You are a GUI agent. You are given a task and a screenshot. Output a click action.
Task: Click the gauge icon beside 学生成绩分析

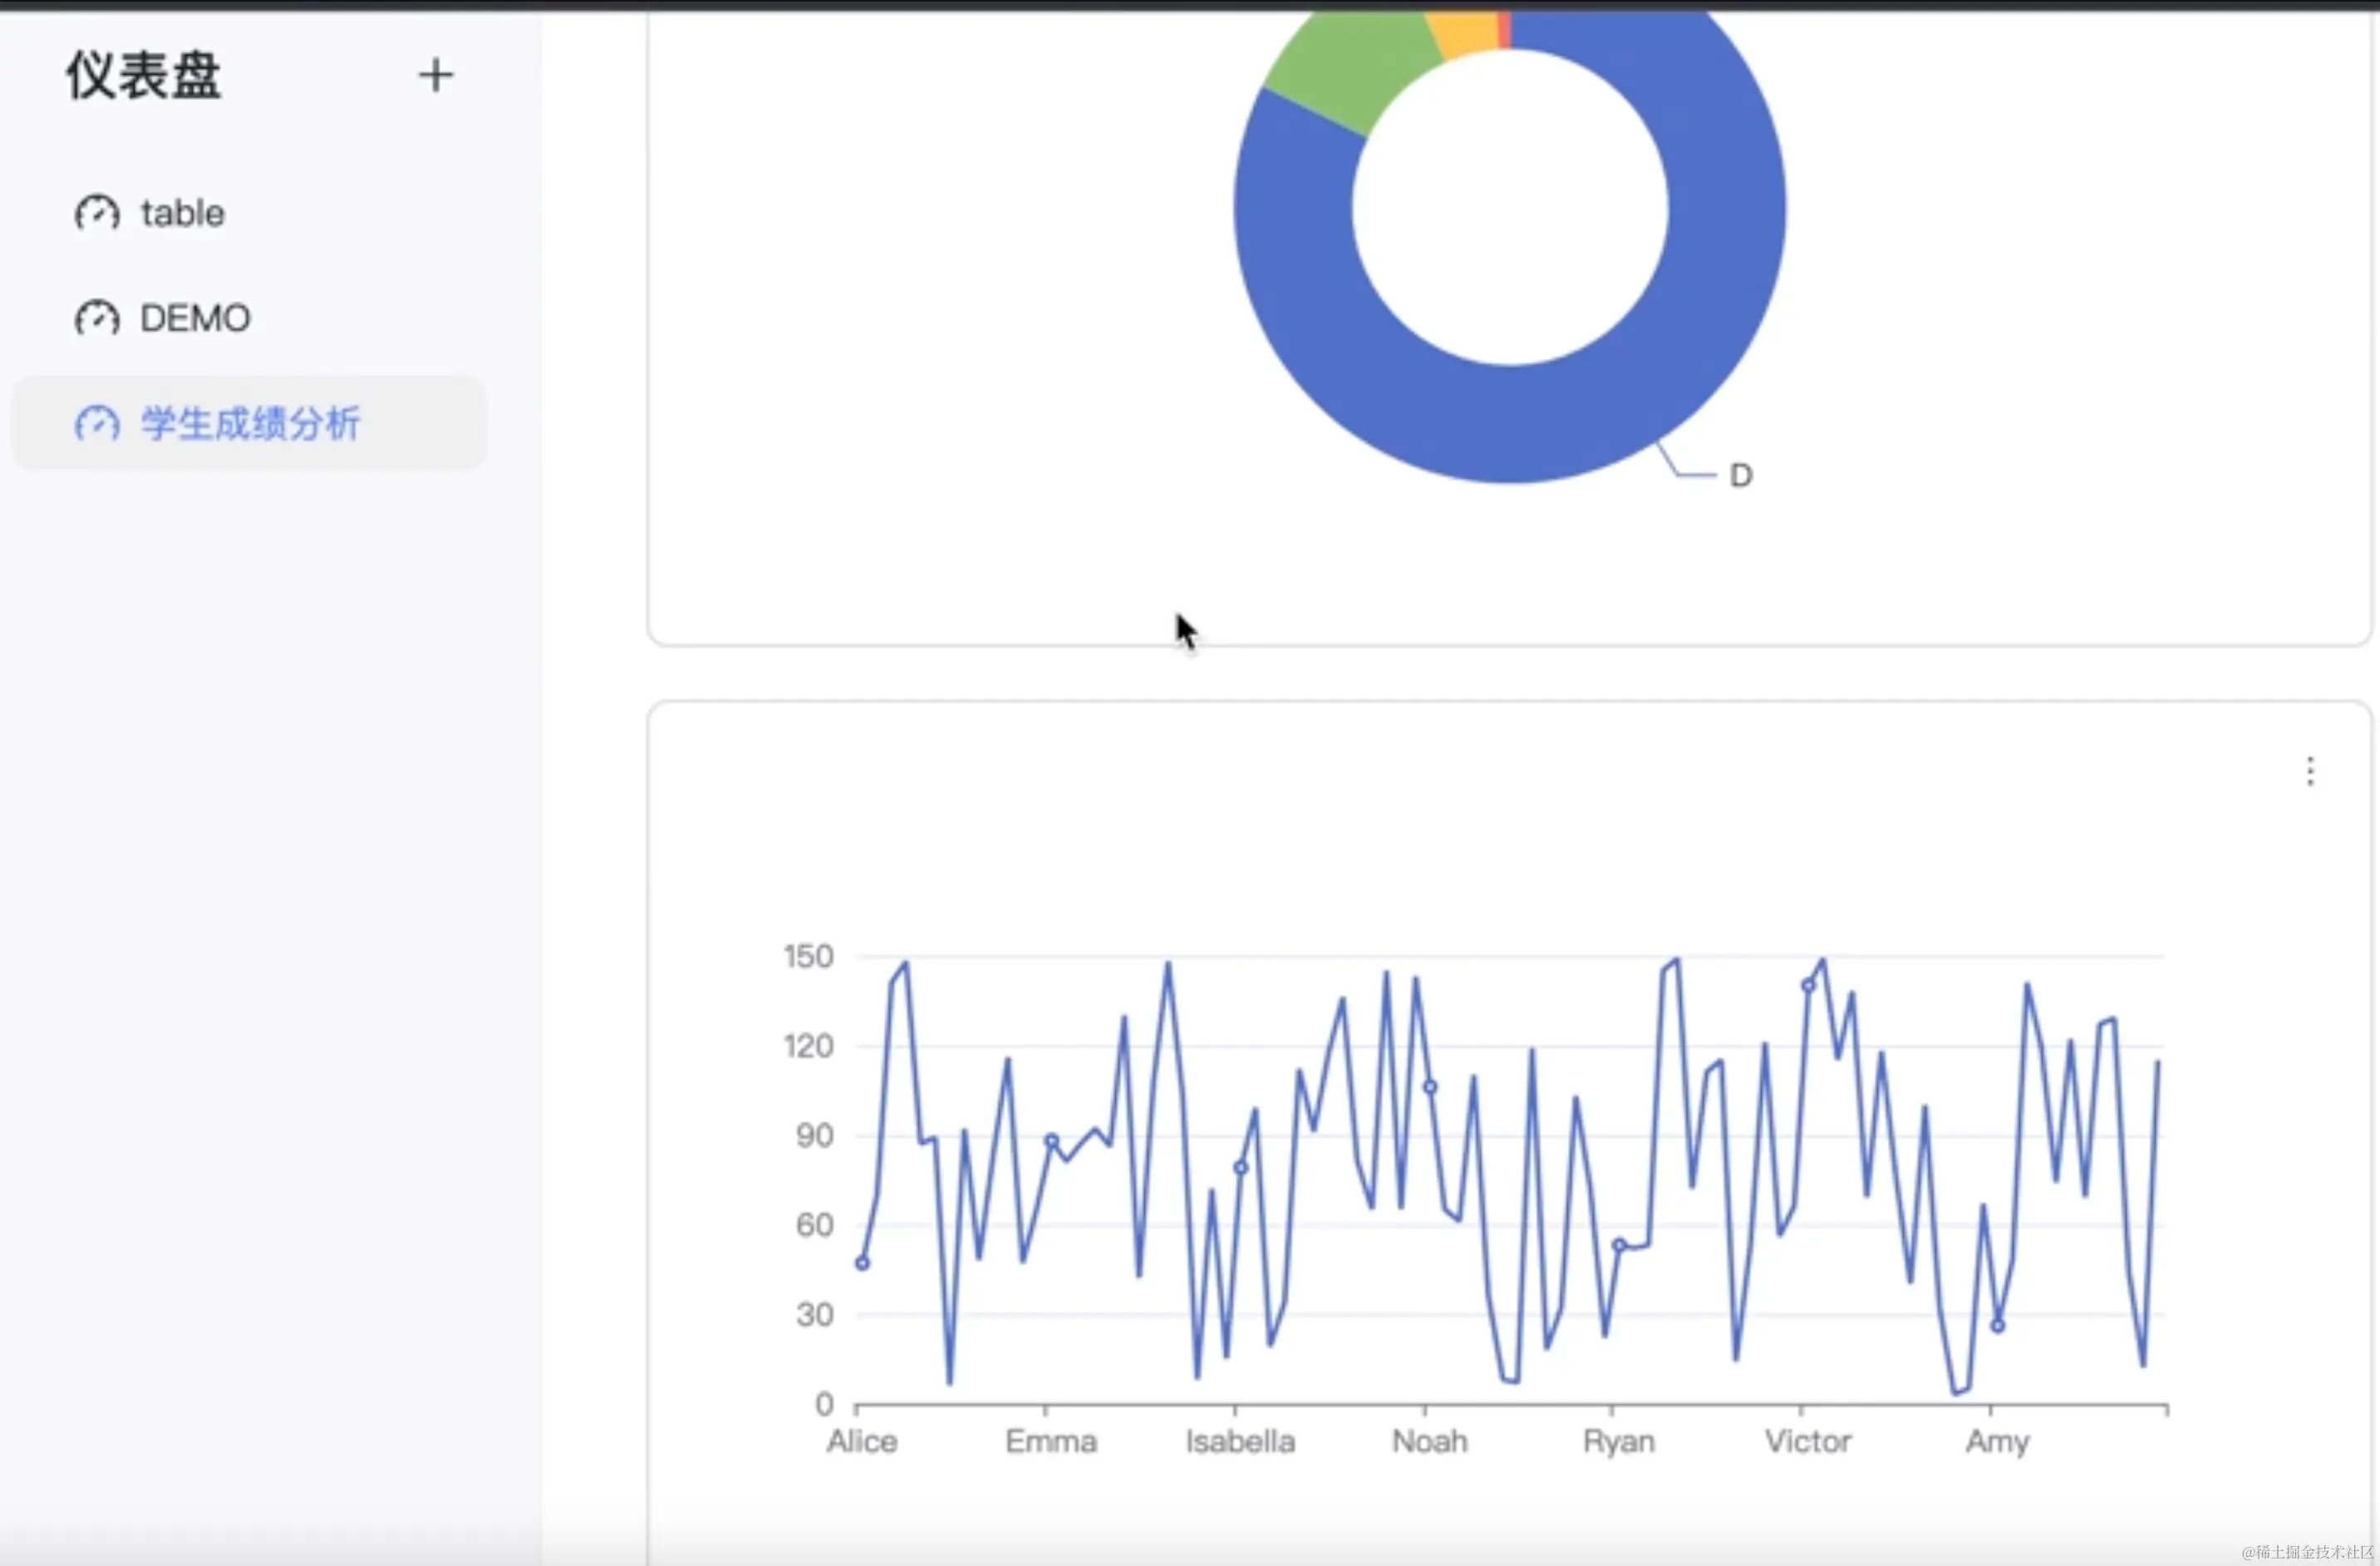point(97,423)
